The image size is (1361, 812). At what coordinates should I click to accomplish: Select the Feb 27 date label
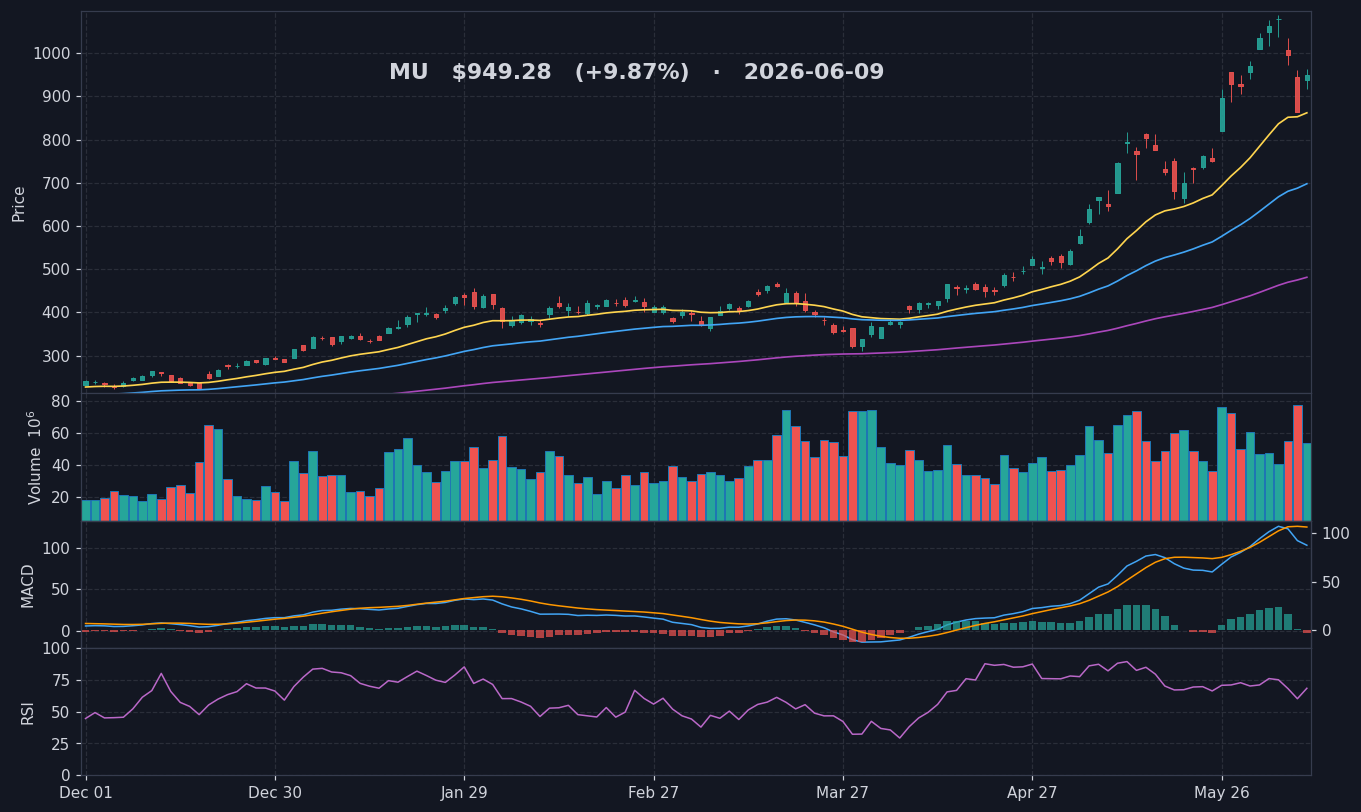pos(654,793)
